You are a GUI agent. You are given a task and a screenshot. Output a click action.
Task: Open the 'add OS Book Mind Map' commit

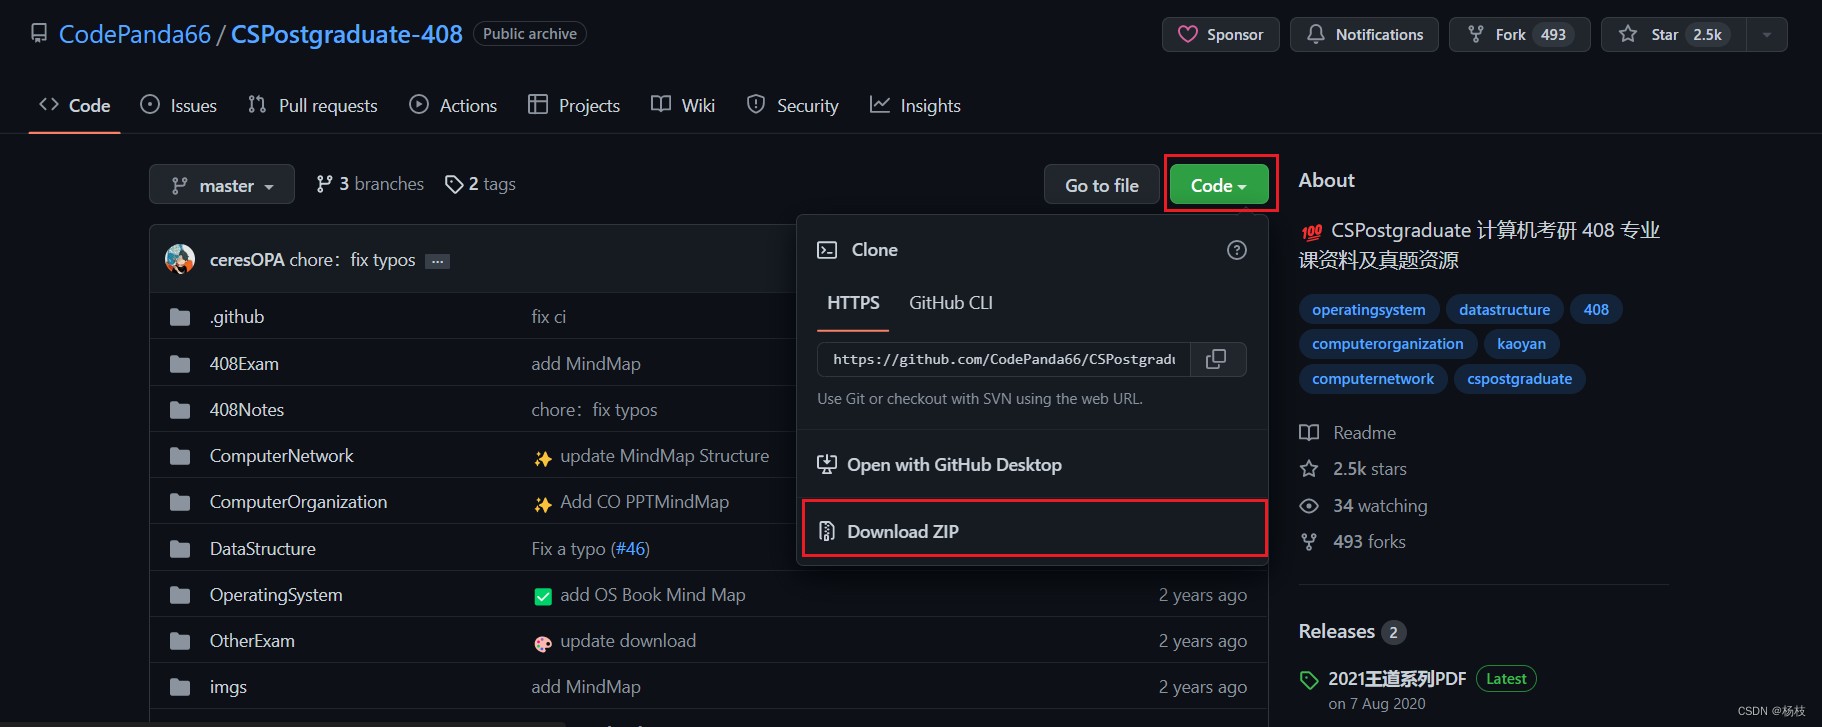click(x=653, y=595)
